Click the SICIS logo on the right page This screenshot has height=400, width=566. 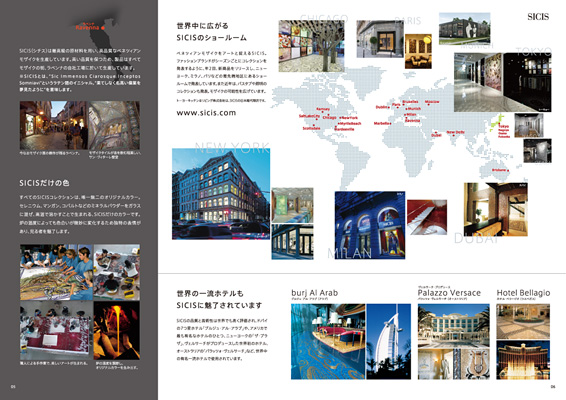point(538,17)
